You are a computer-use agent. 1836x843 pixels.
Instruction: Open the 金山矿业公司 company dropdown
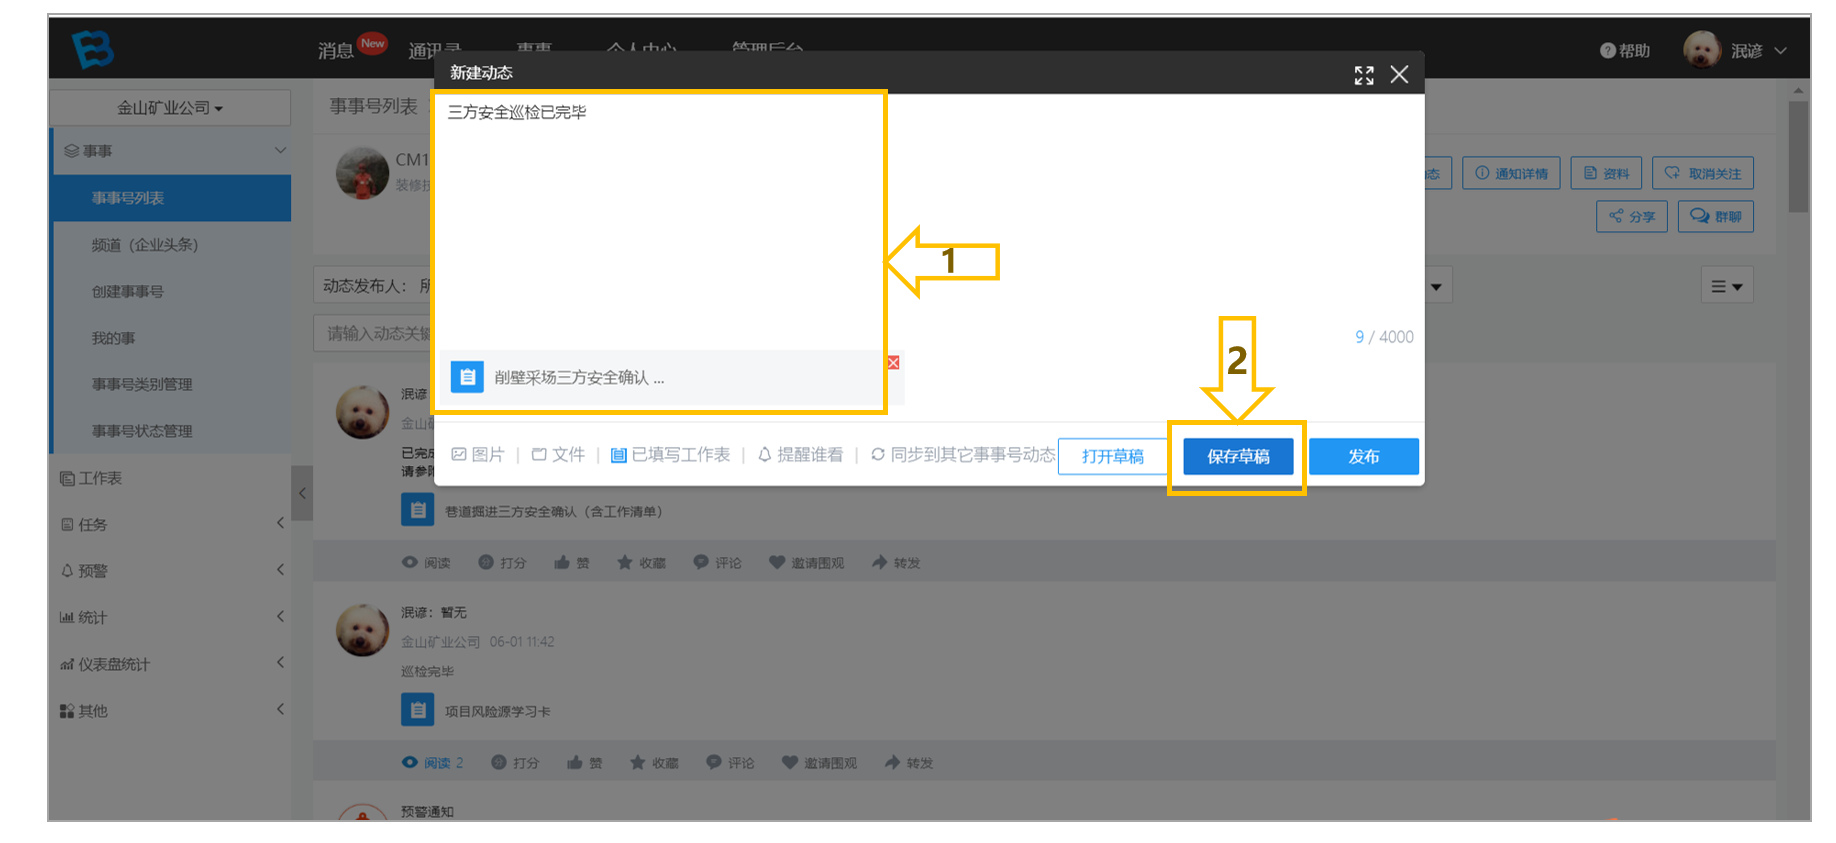click(x=170, y=108)
